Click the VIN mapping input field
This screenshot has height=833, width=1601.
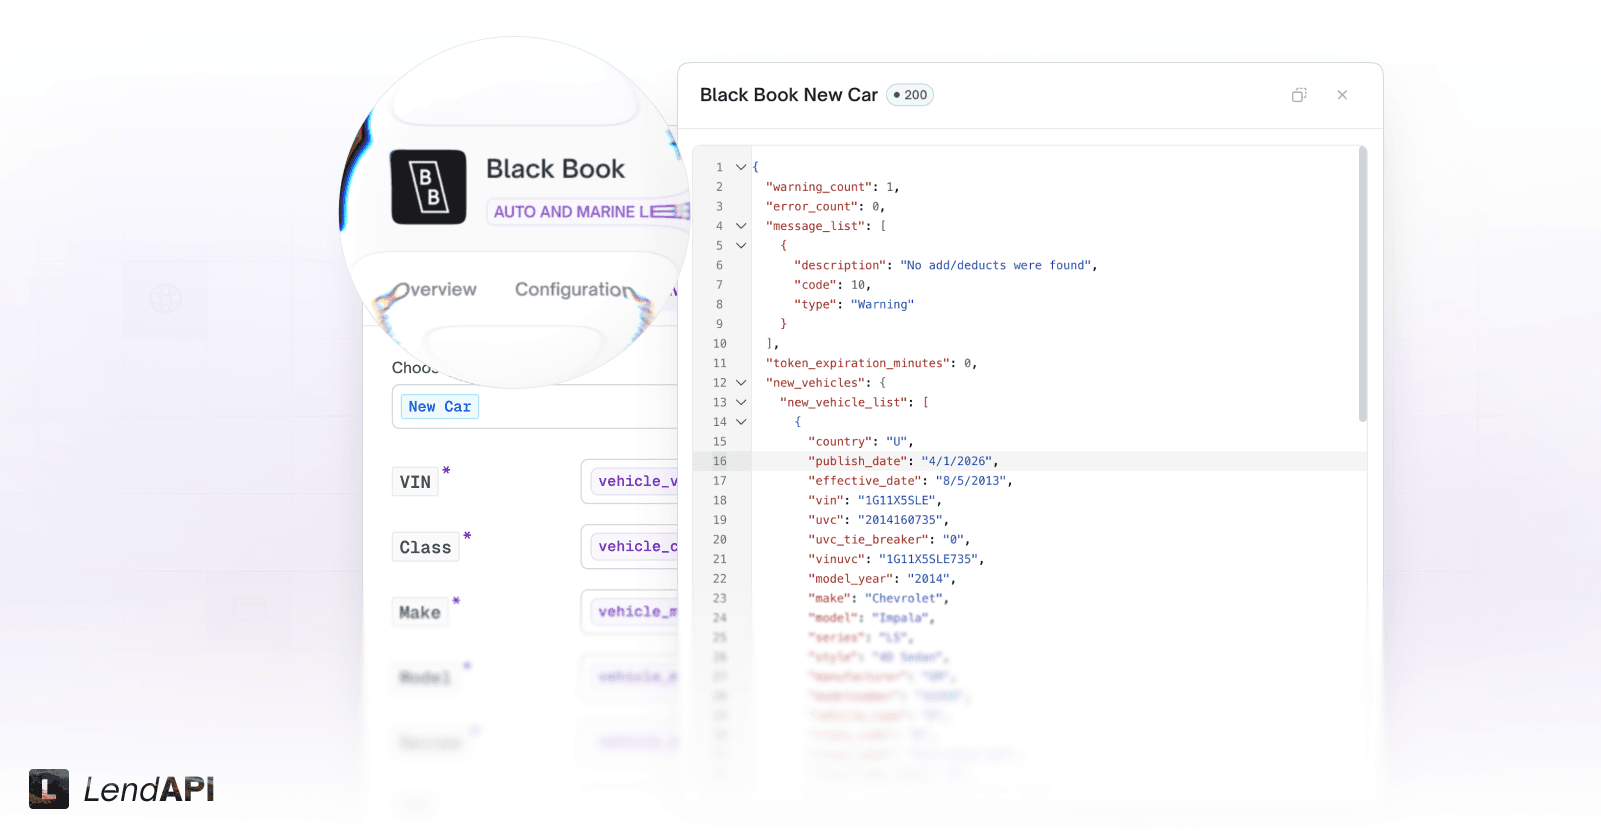tap(630, 482)
